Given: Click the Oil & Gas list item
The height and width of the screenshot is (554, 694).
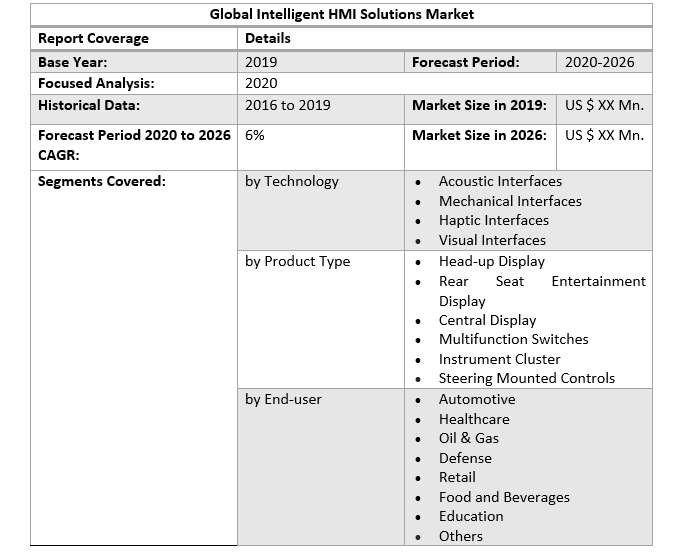Looking at the screenshot, I should pos(468,438).
